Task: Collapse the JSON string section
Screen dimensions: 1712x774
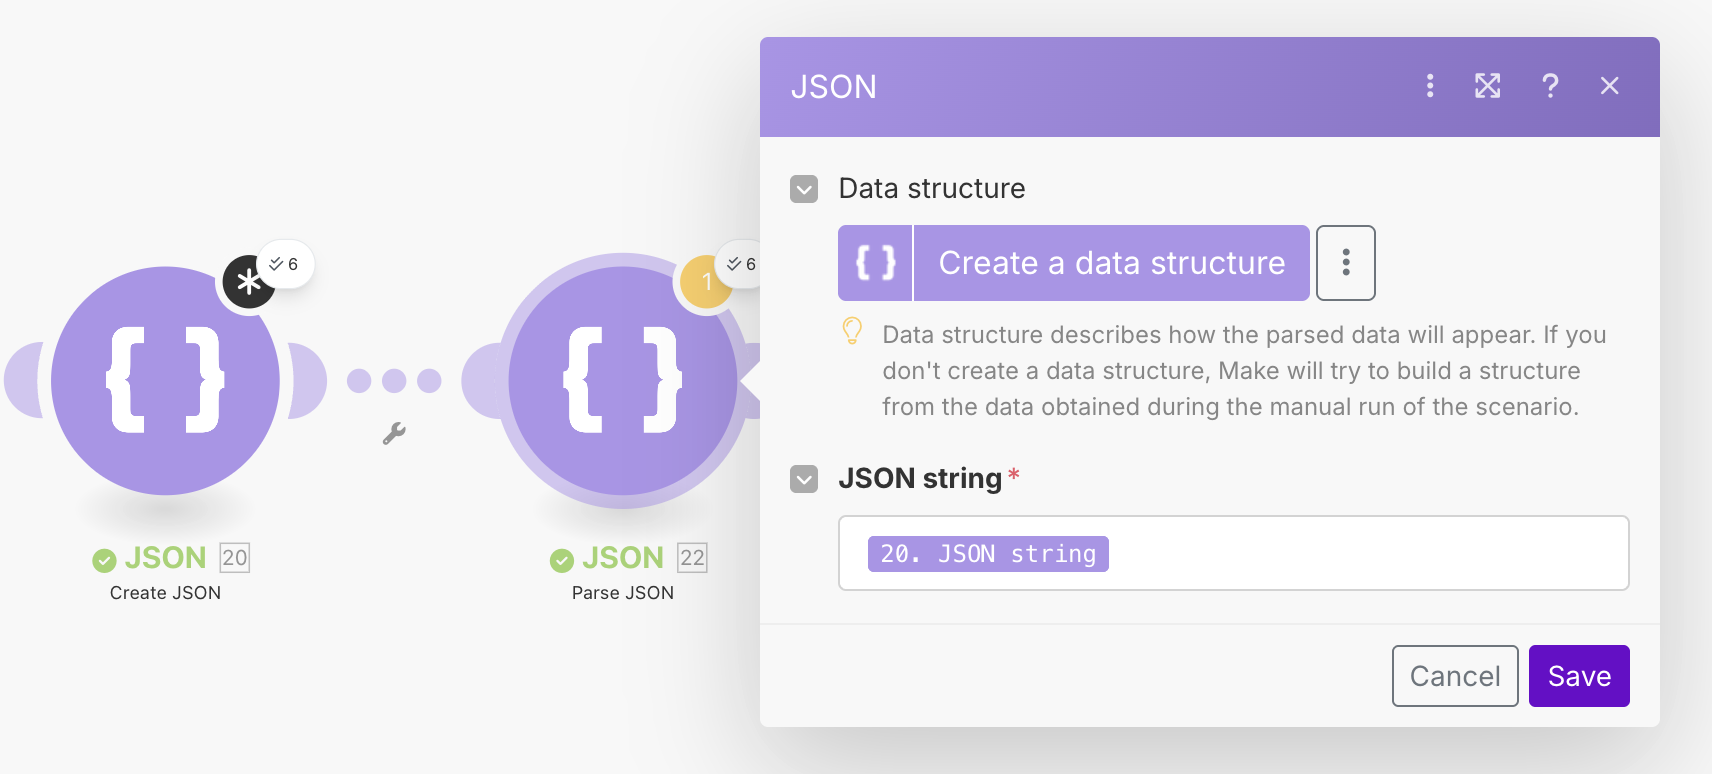Action: pyautogui.click(x=803, y=480)
